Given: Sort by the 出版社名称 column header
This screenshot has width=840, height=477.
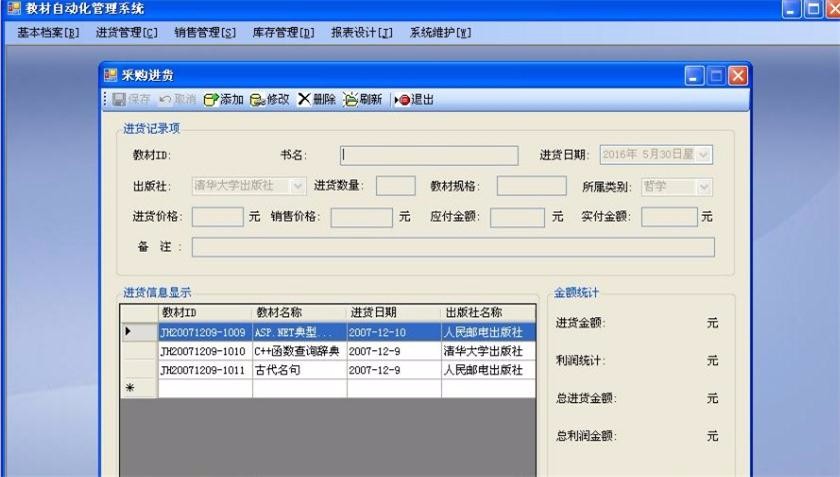Looking at the screenshot, I should pos(488,312).
